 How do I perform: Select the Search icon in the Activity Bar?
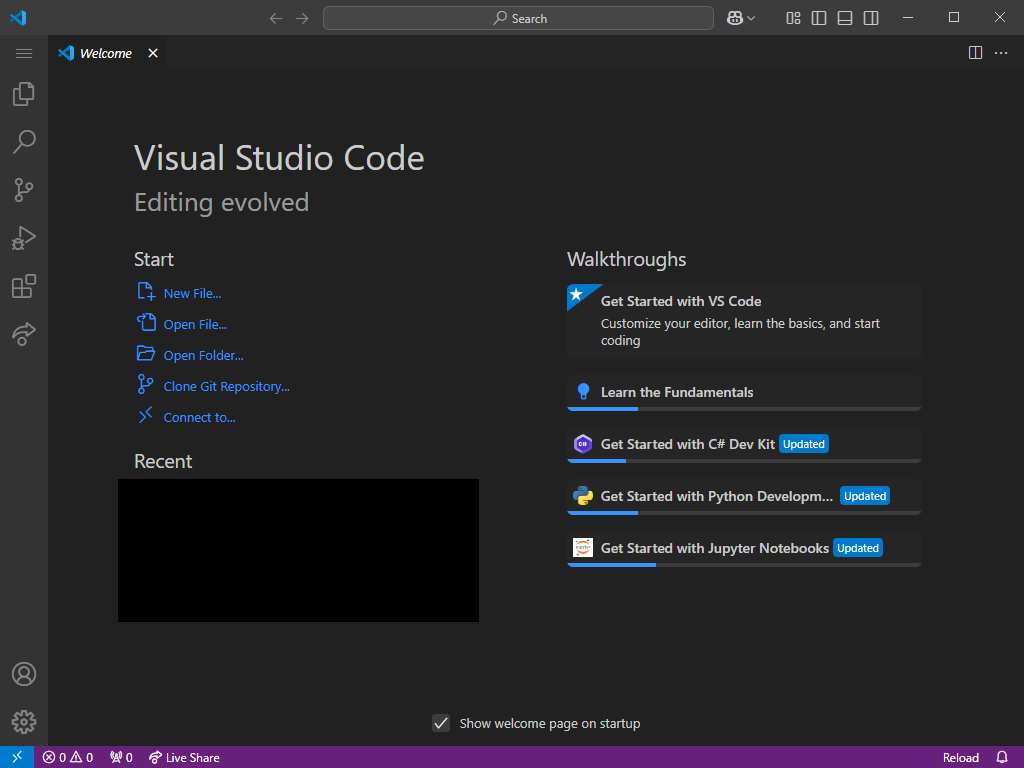tap(24, 142)
